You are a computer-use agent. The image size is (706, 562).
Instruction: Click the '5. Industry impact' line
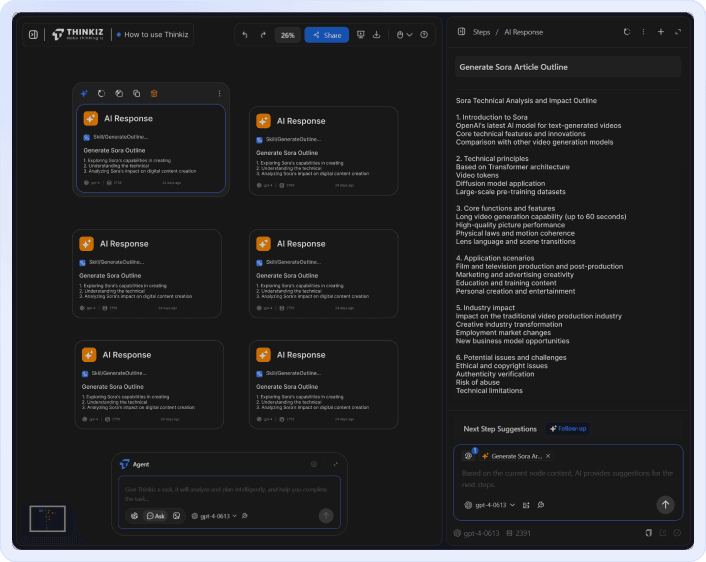coord(485,308)
